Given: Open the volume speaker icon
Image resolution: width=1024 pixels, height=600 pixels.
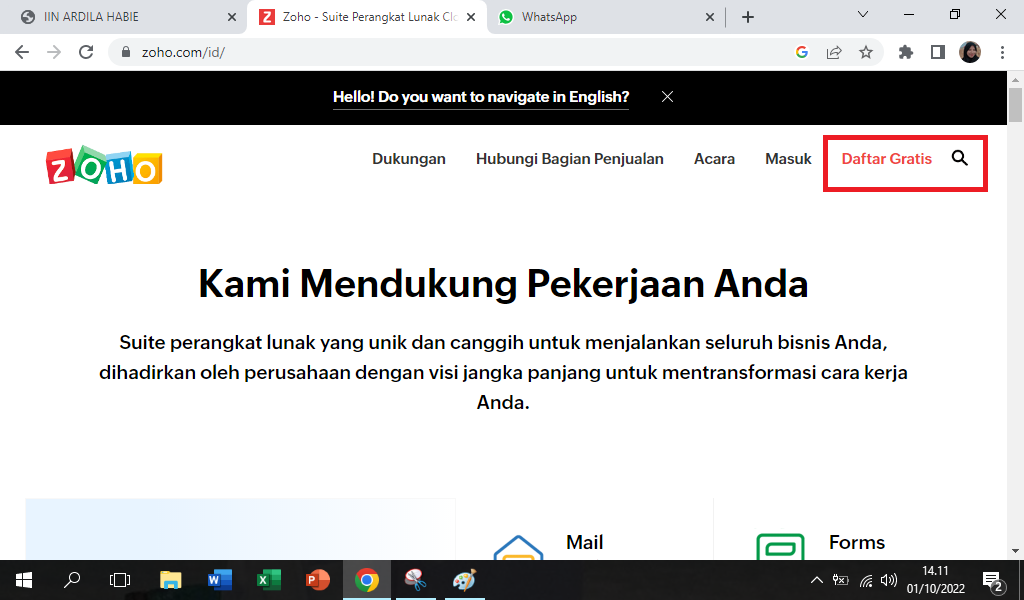Looking at the screenshot, I should coord(889,580).
